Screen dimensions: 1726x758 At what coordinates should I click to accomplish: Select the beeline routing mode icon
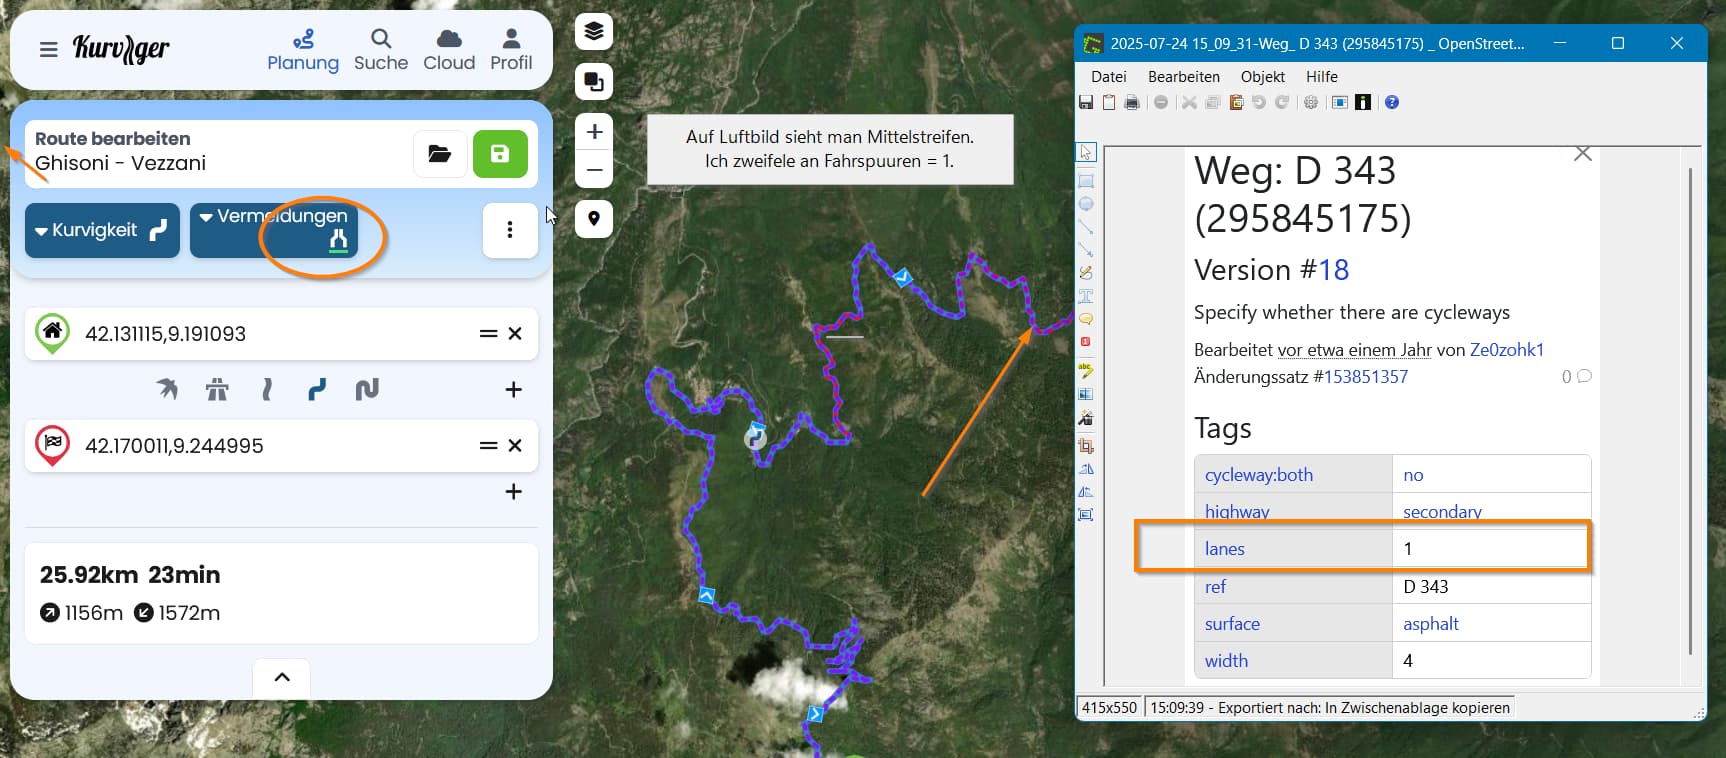167,389
